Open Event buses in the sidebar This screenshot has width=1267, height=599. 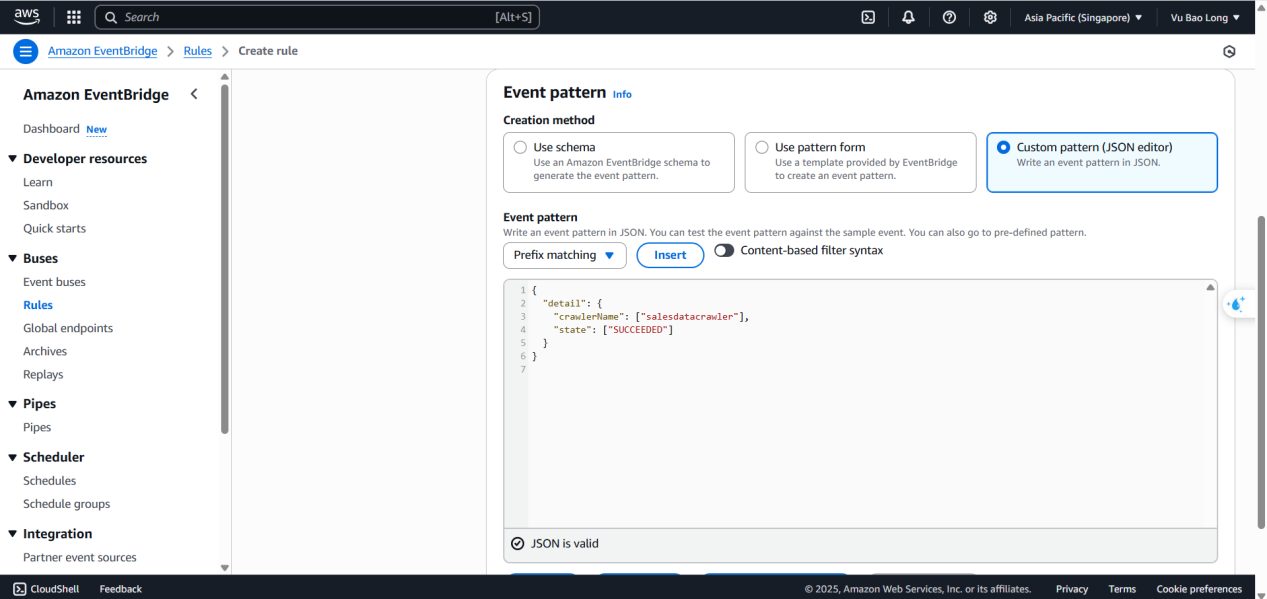(x=54, y=282)
